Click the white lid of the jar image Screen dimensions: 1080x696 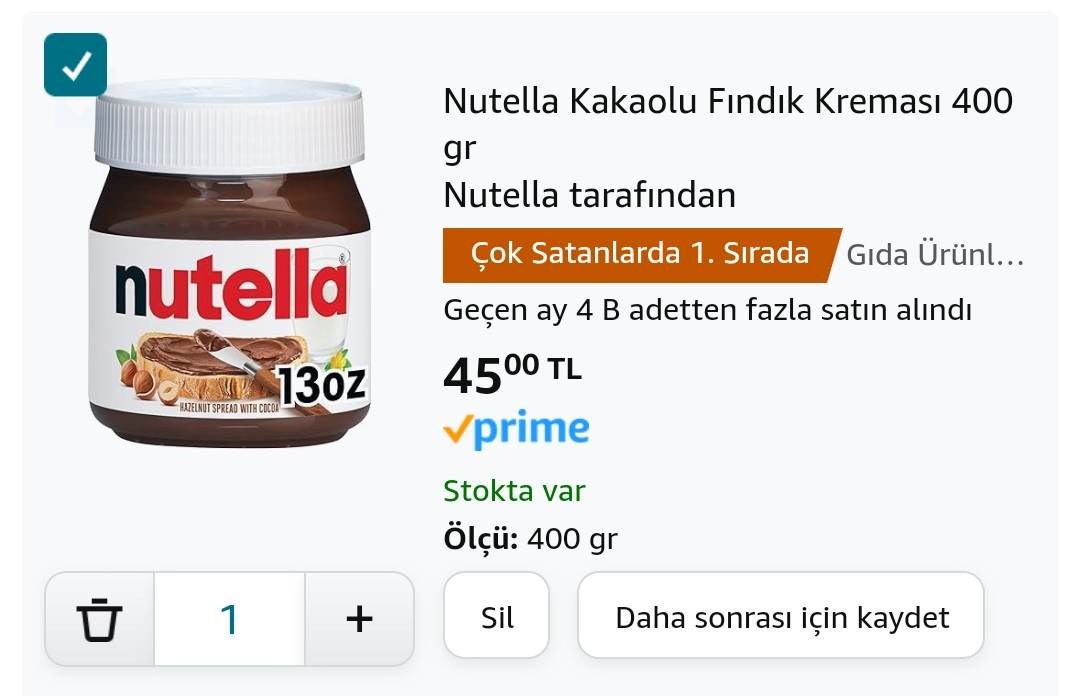pos(229,122)
